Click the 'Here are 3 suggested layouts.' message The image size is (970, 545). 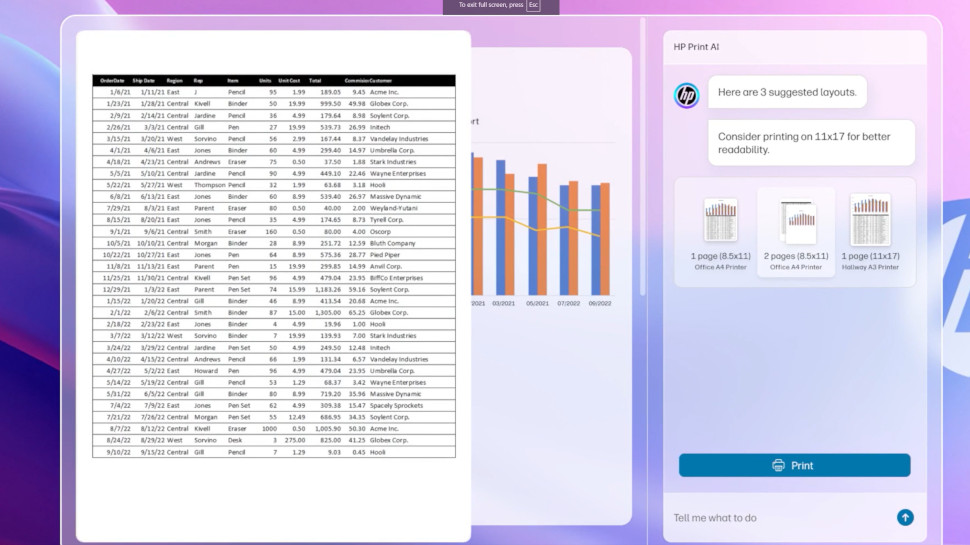pyautogui.click(x=787, y=92)
